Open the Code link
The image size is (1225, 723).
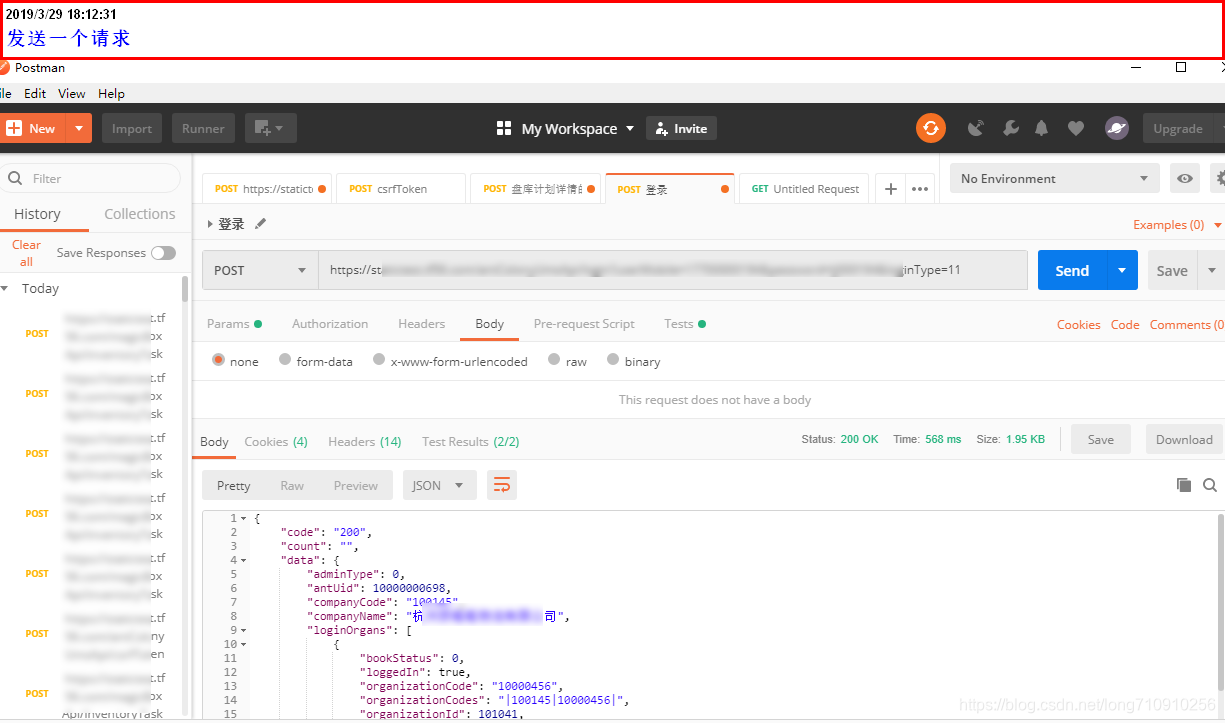coord(1125,324)
